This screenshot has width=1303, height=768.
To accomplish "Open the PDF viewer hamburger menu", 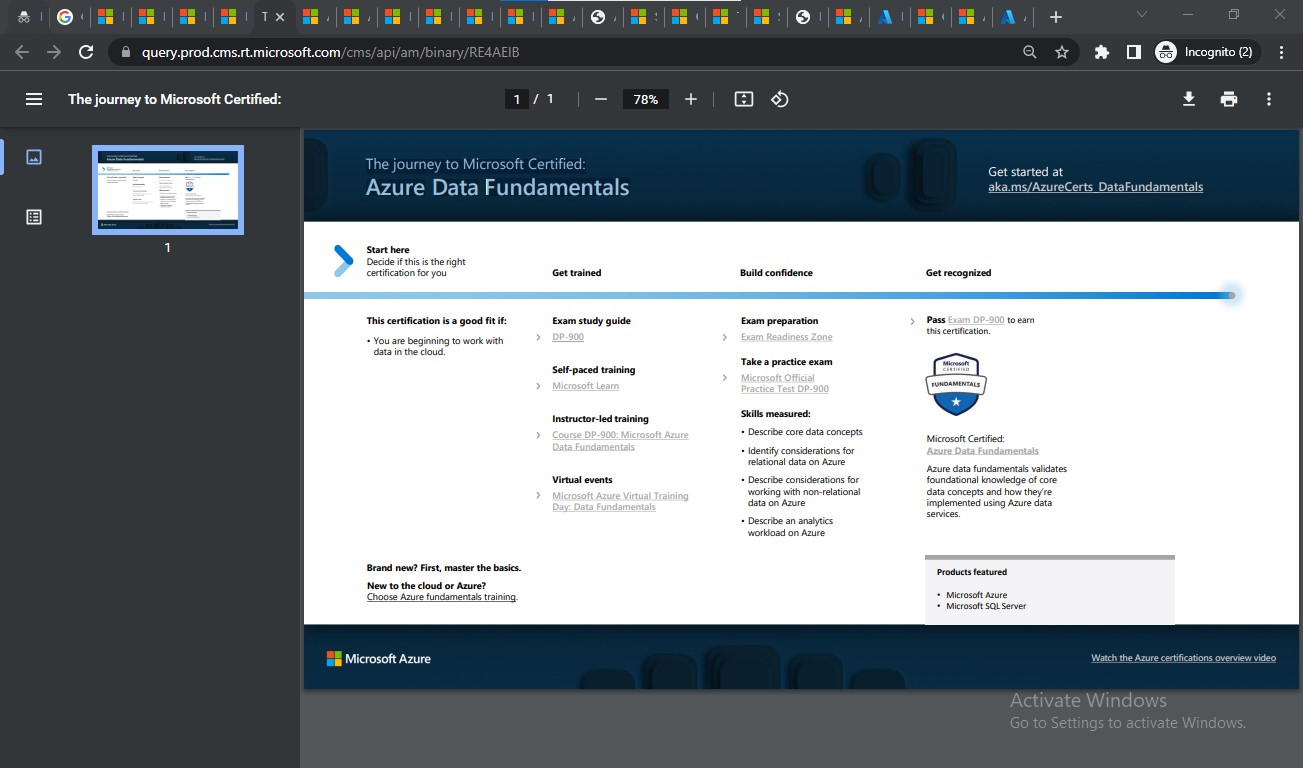I will [x=33, y=99].
